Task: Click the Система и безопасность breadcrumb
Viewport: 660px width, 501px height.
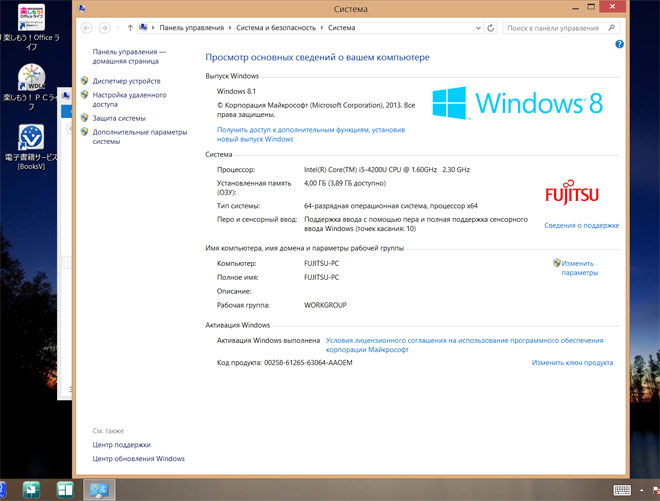Action: point(276,28)
